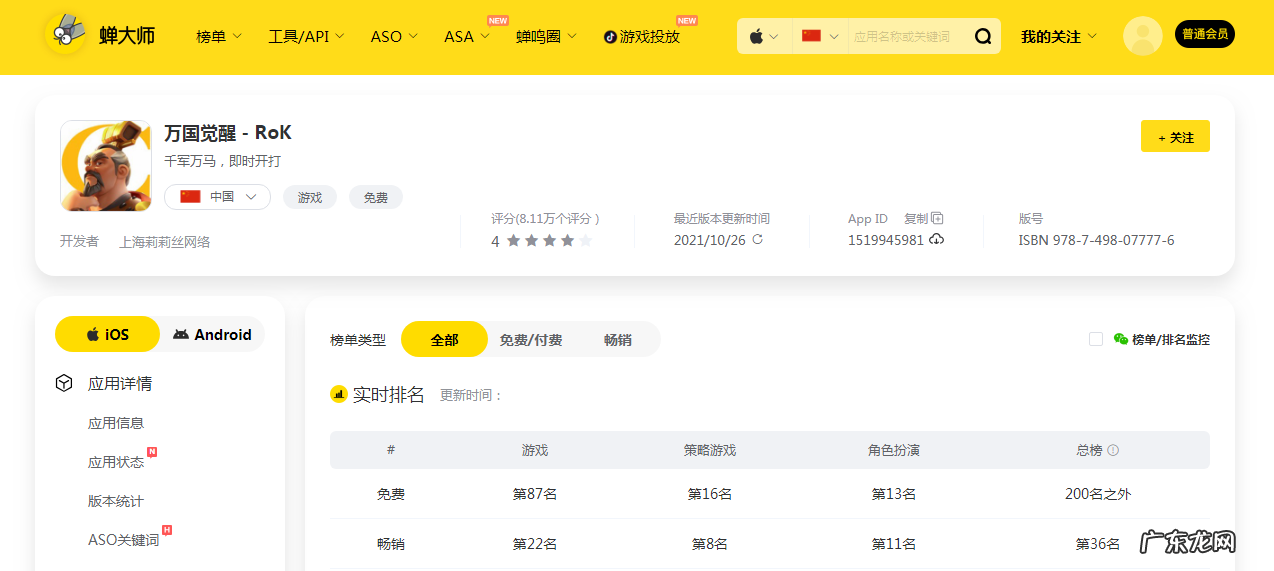
Task: Click the TikTok icon in 游戏投放
Action: (610, 37)
